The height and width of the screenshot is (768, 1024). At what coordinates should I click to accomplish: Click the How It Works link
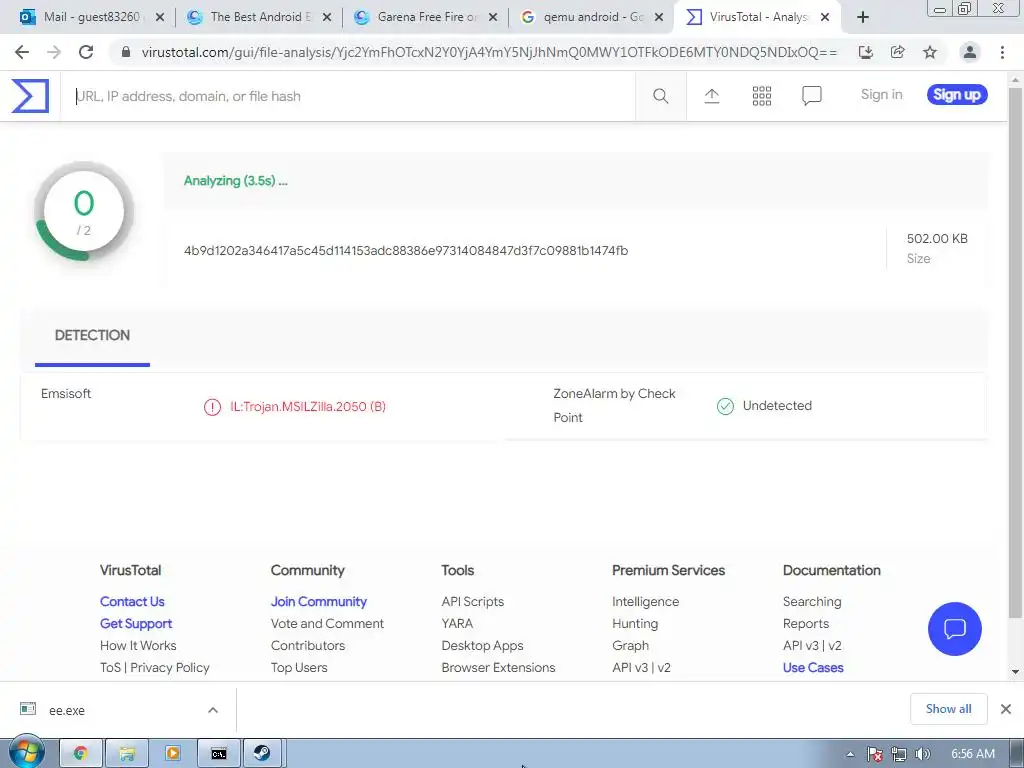pos(138,645)
